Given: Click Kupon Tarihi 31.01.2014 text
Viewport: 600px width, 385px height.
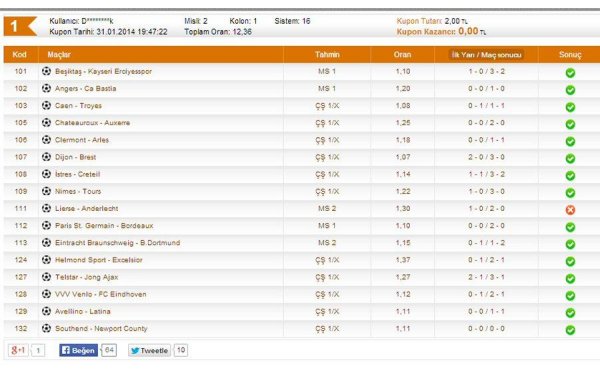Looking at the screenshot, I should click(108, 32).
